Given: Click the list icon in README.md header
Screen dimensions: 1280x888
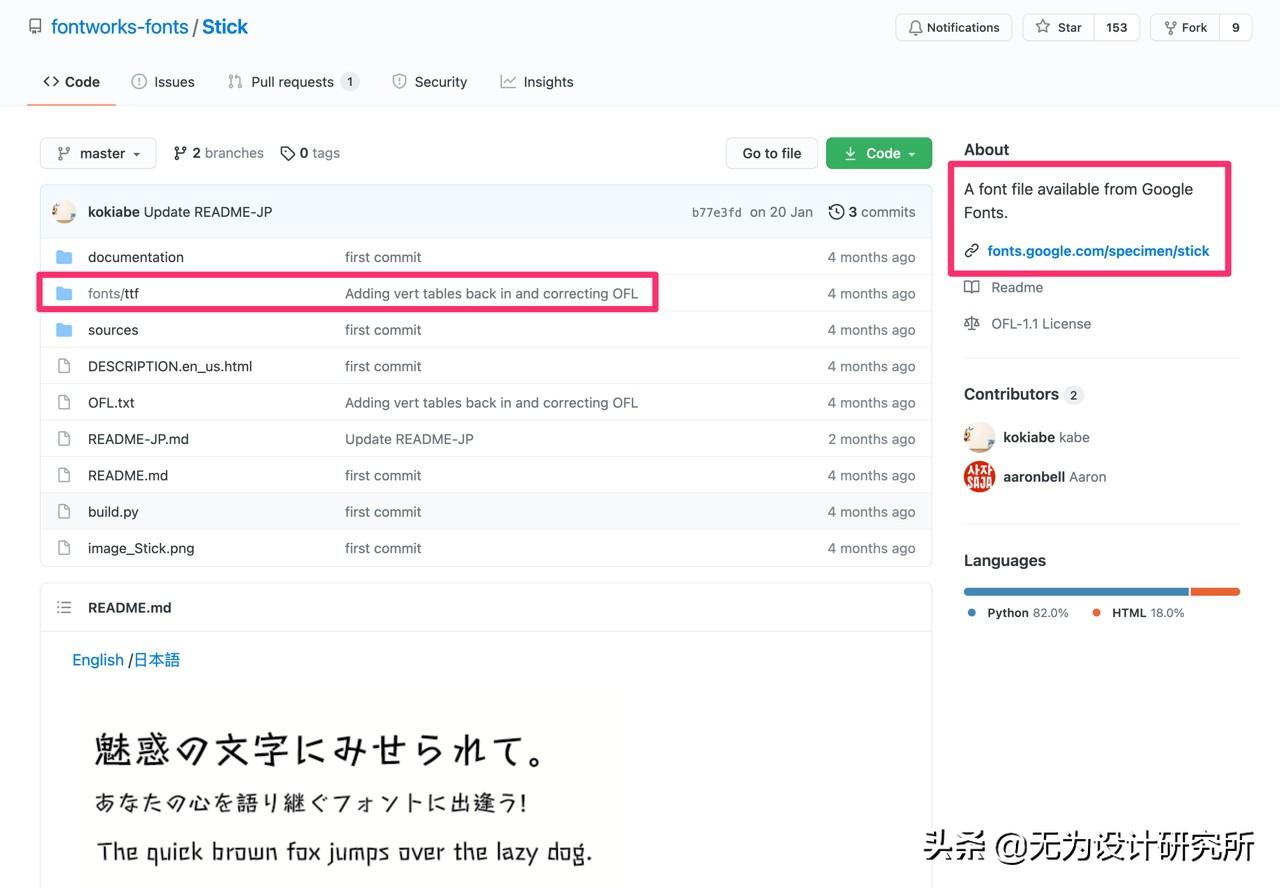Looking at the screenshot, I should 65,607.
